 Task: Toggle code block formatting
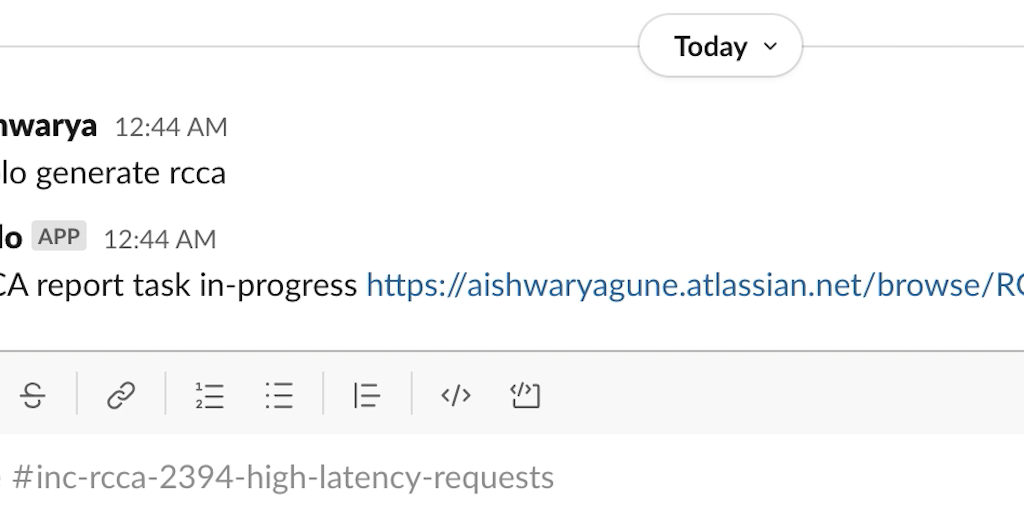coord(525,396)
